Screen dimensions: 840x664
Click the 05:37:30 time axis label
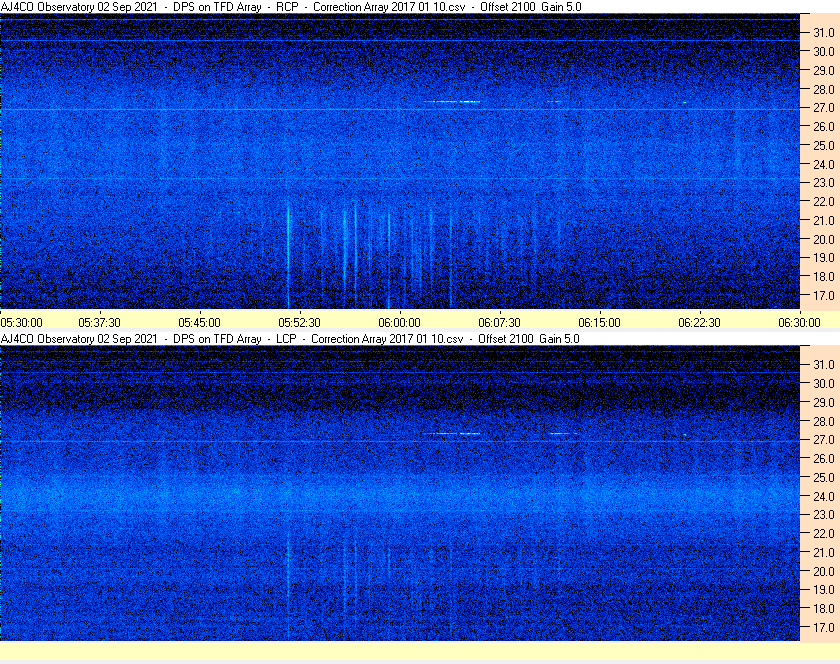[x=100, y=323]
